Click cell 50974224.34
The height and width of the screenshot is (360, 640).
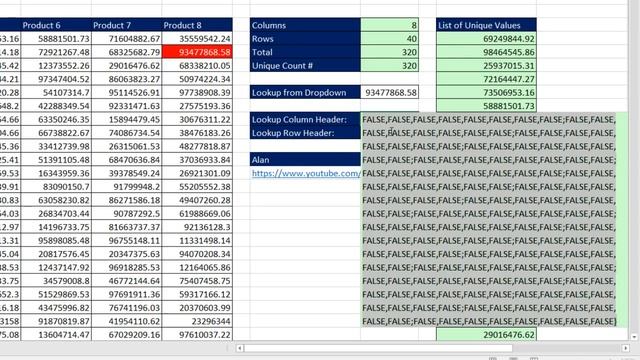[x=197, y=79]
